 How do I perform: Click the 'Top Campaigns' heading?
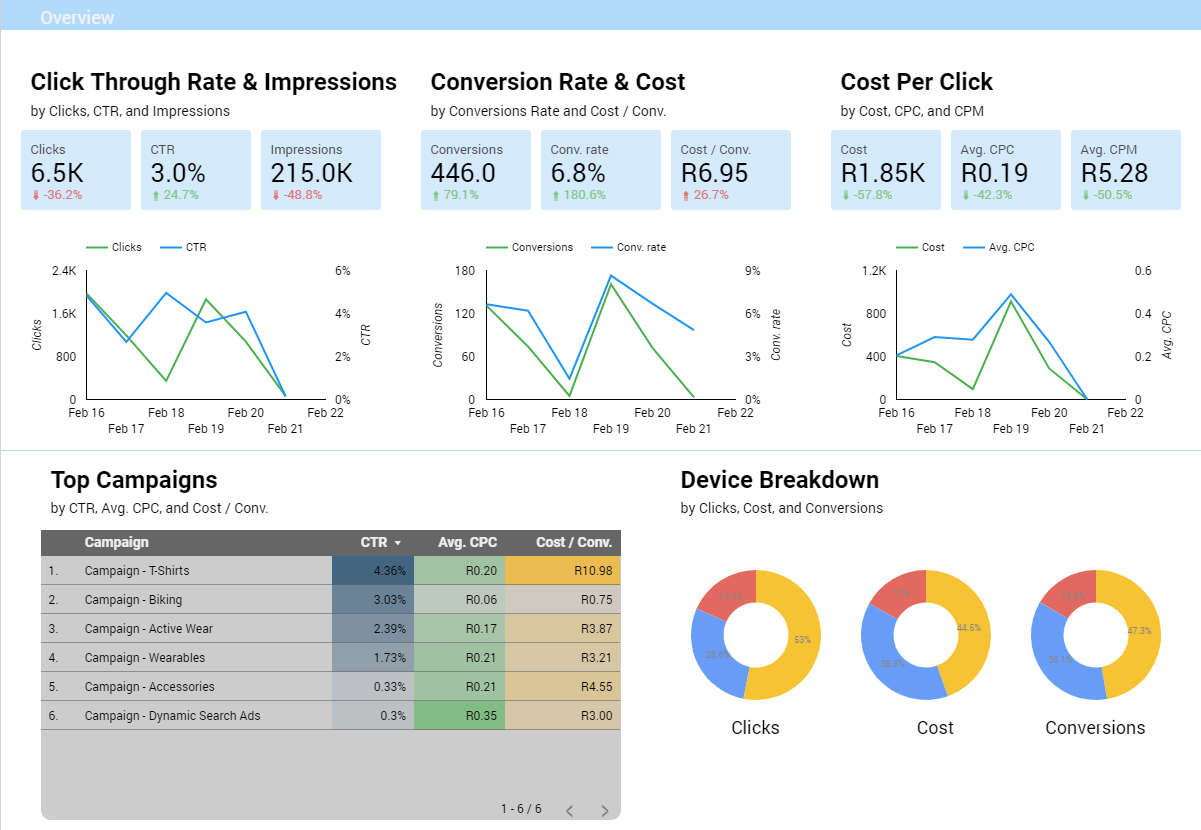(x=134, y=480)
